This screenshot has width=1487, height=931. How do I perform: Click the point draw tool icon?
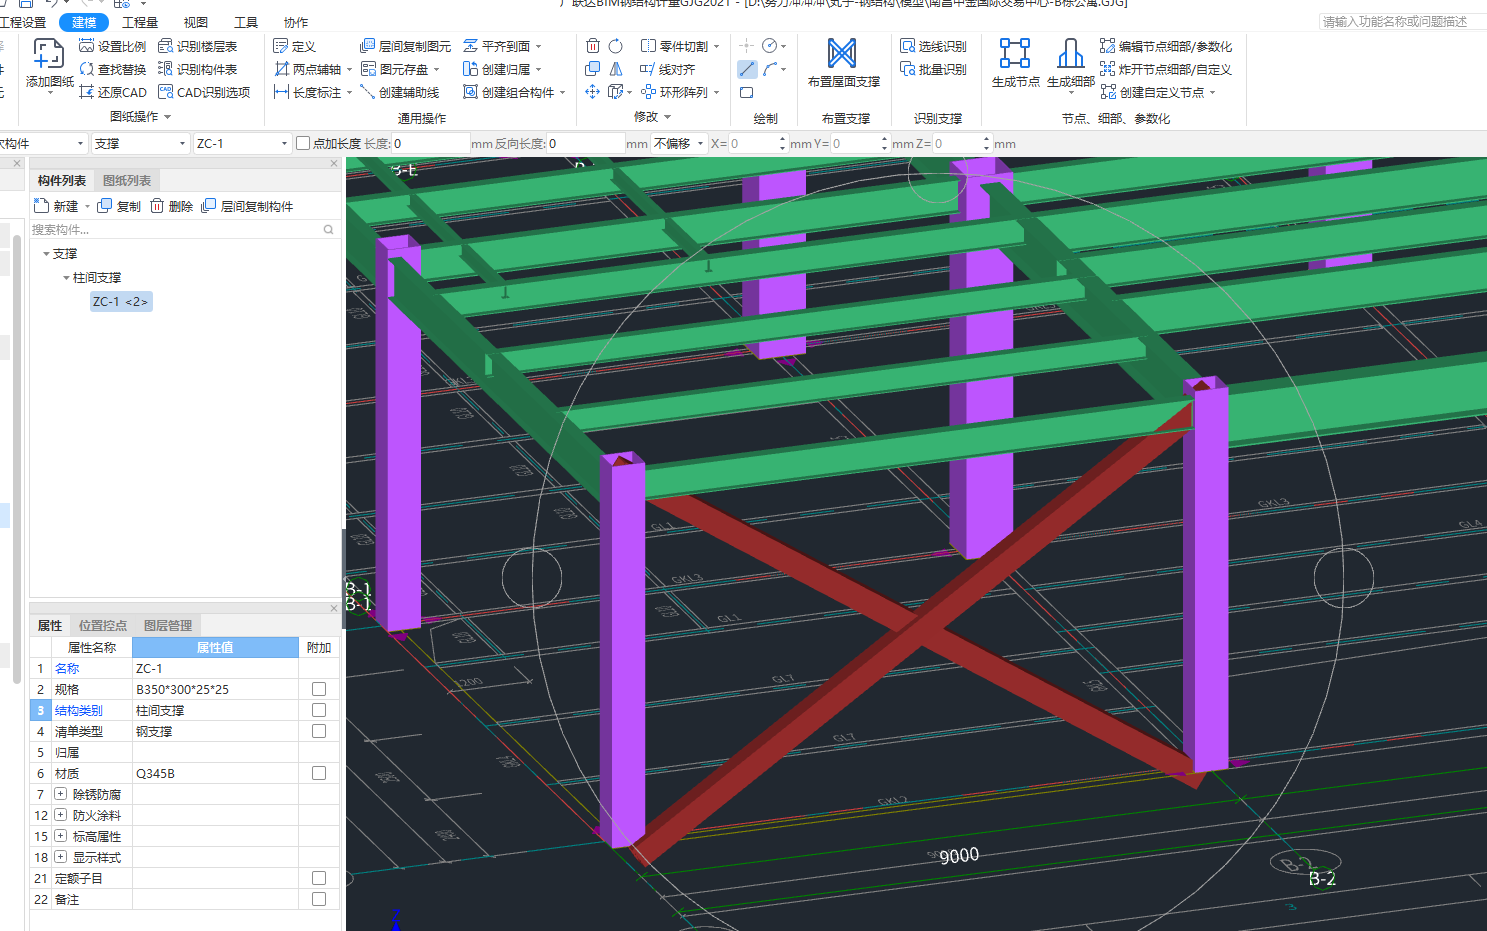tap(746, 46)
